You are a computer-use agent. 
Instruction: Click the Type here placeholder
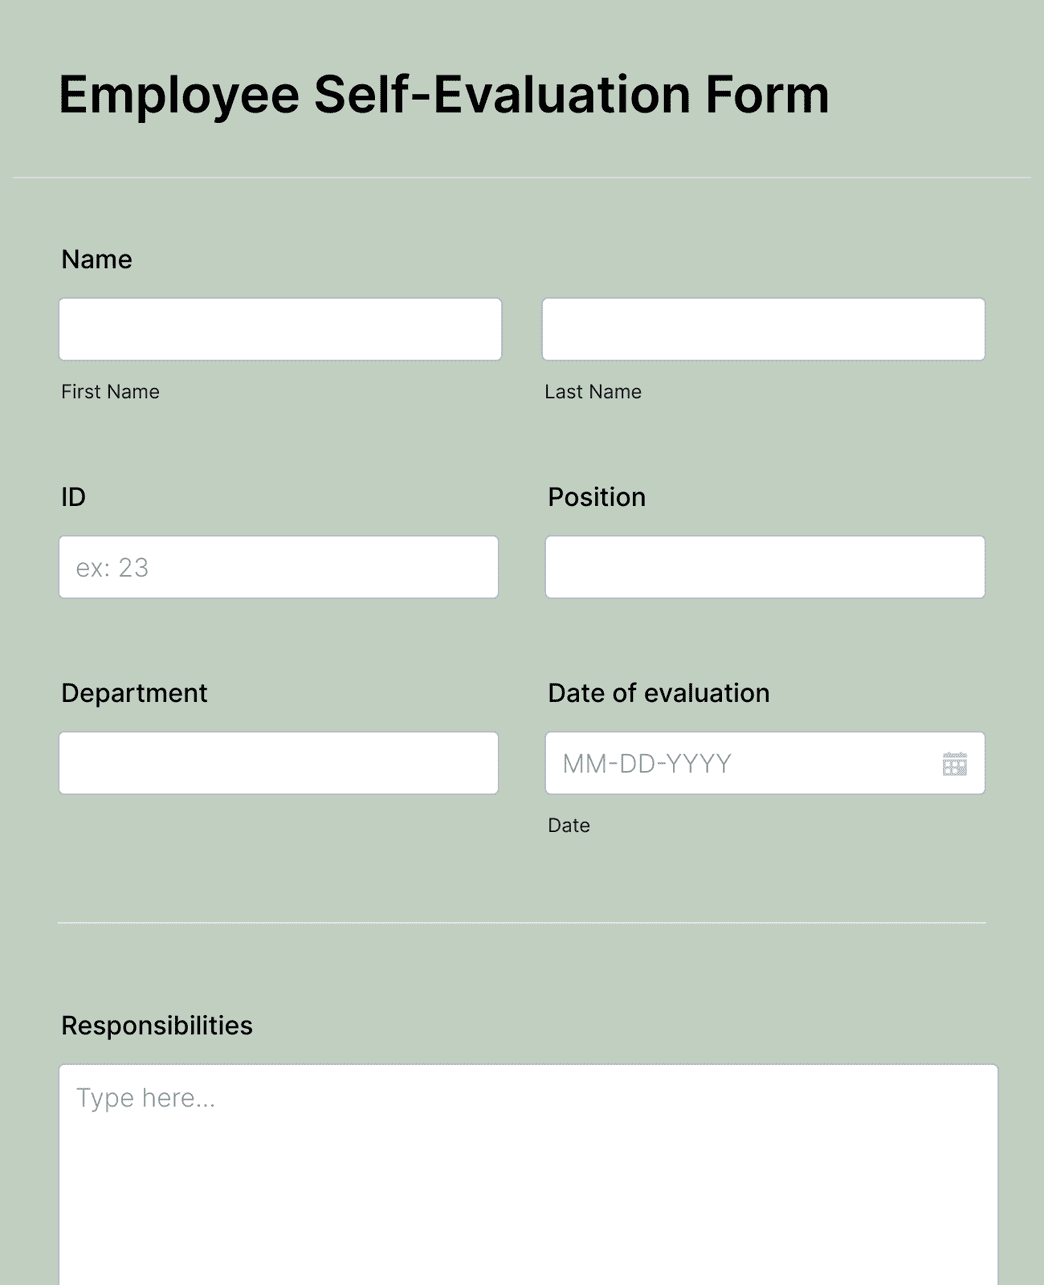(x=146, y=1097)
